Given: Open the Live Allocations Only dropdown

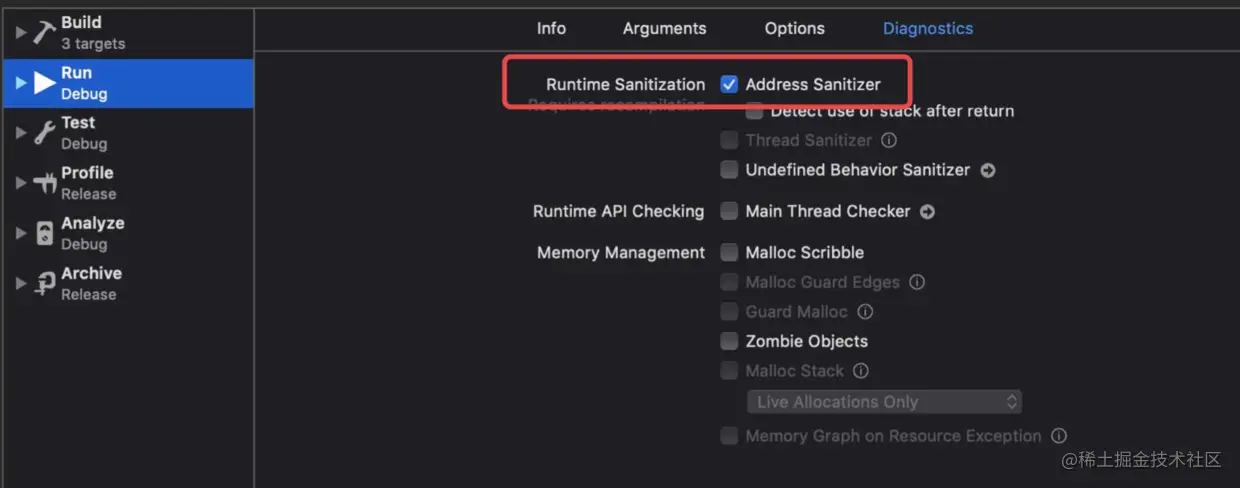Looking at the screenshot, I should point(884,402).
